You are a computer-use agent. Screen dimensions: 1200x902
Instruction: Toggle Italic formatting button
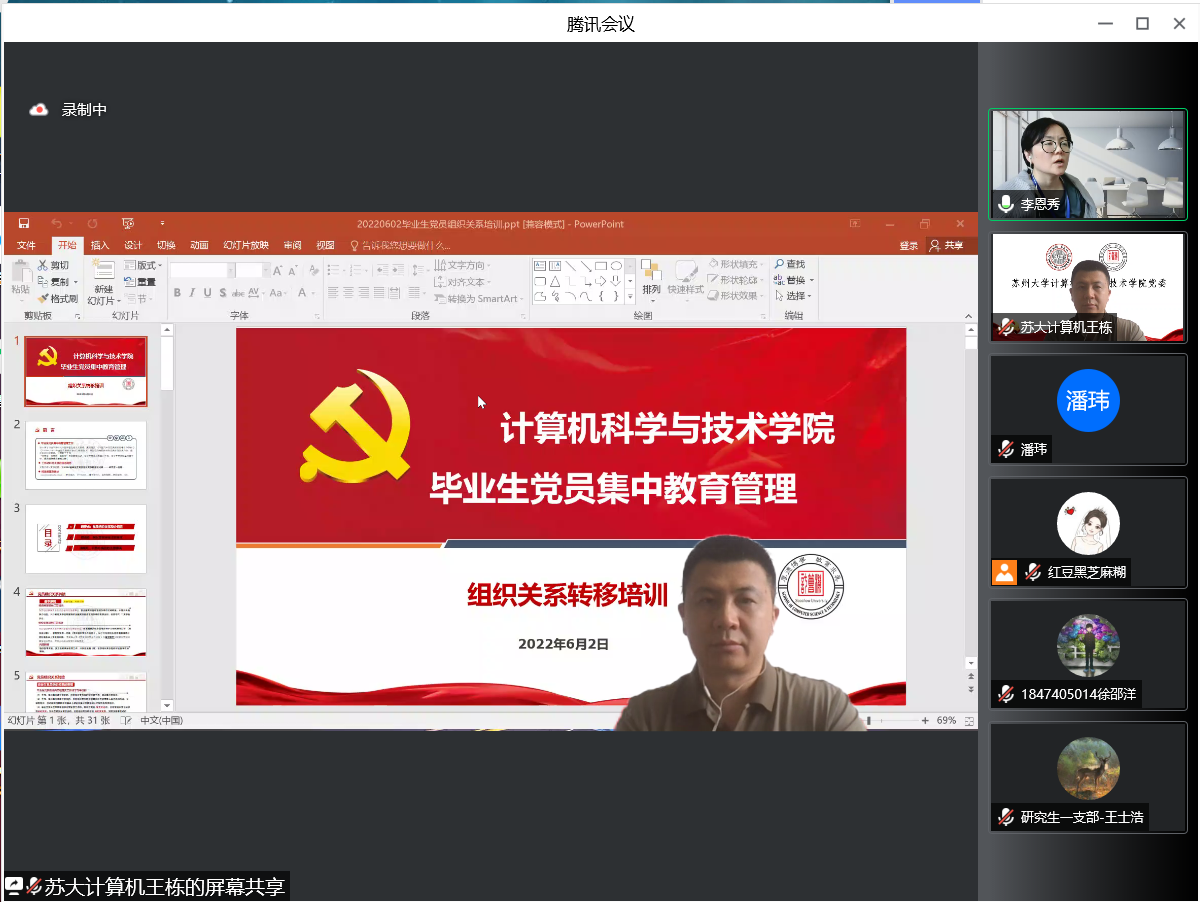click(x=192, y=293)
